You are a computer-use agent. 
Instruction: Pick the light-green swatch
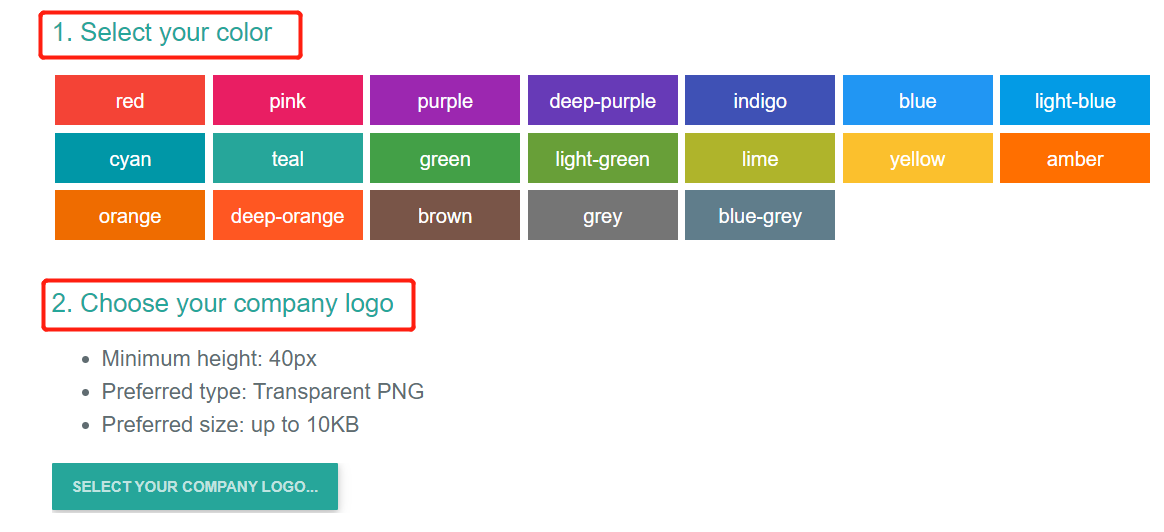(603, 158)
